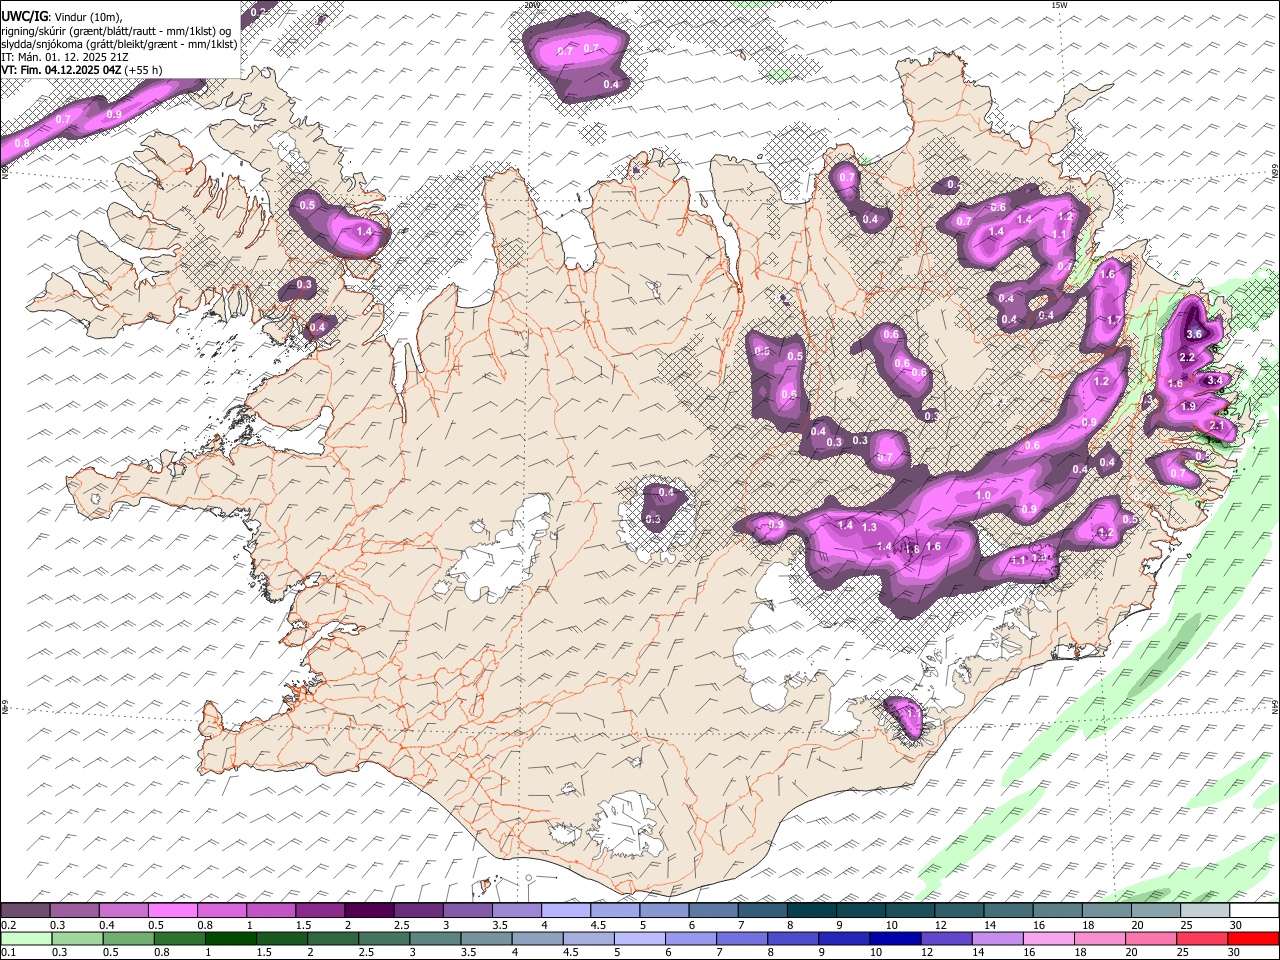Click the 2.2 snowfall value on the map
This screenshot has height=960, width=1280.
coord(1188,358)
